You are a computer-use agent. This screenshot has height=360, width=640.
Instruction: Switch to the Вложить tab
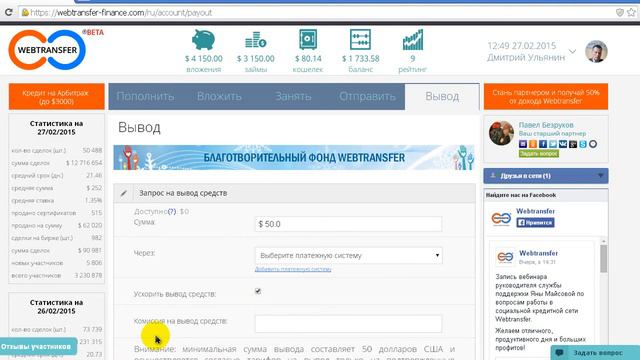pos(219,96)
